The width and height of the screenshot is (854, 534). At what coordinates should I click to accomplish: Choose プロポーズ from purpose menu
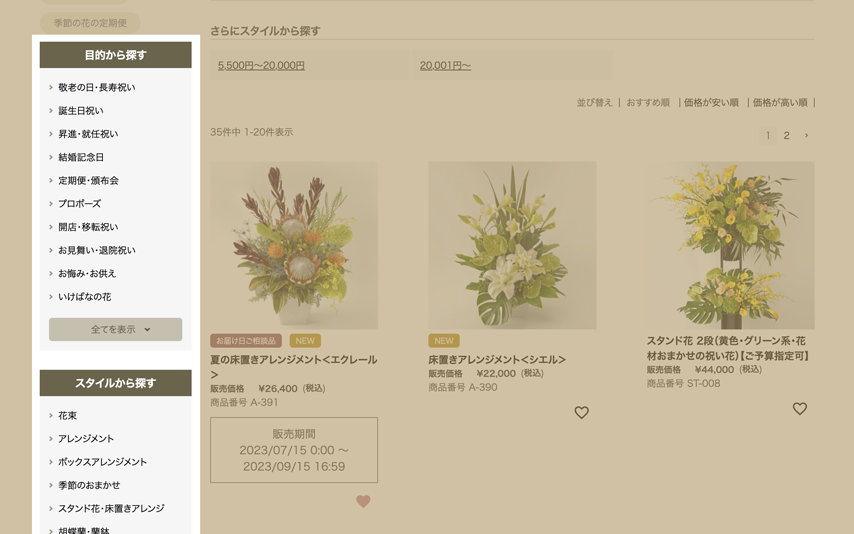(x=79, y=204)
